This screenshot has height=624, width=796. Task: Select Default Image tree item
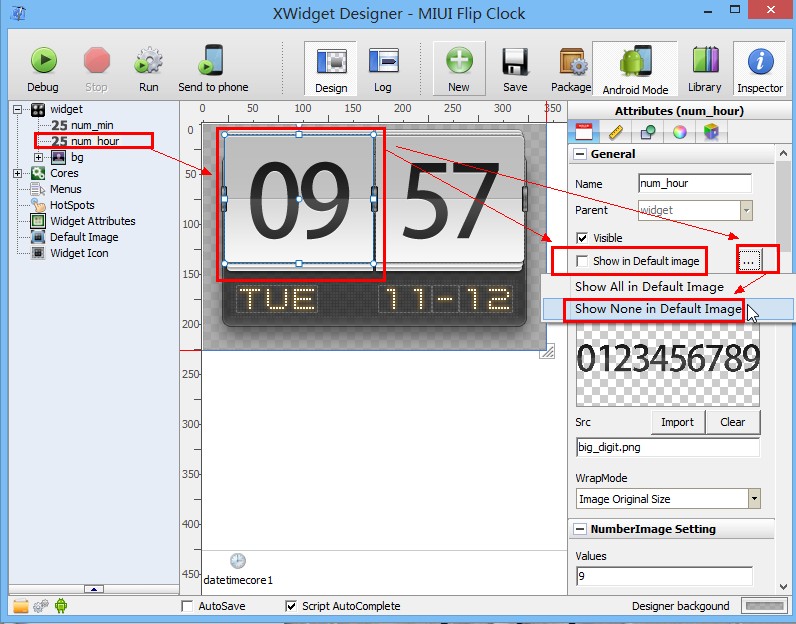pos(84,237)
